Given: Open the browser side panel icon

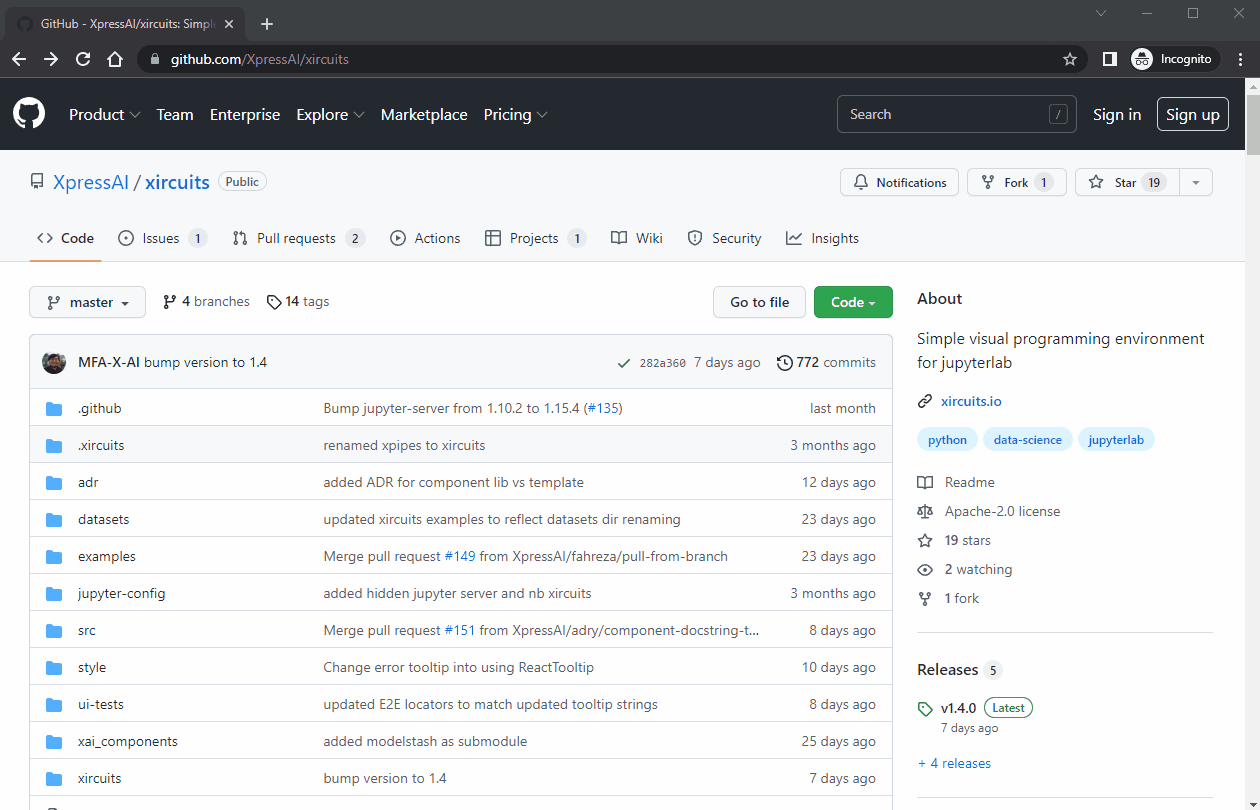Looking at the screenshot, I should pos(1109,59).
